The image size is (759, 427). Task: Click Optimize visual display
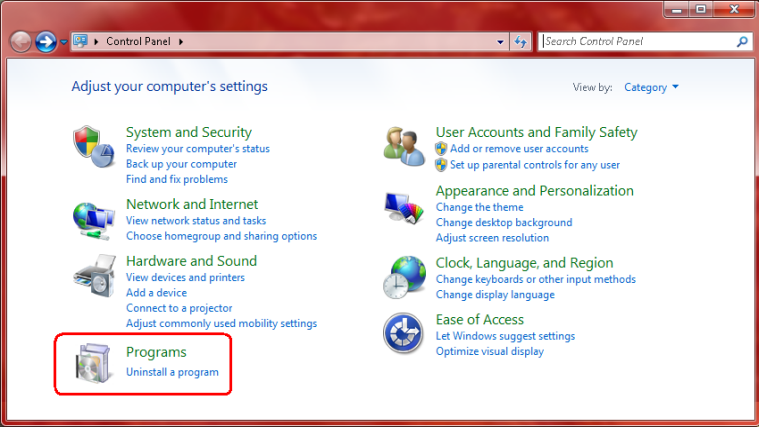point(489,351)
